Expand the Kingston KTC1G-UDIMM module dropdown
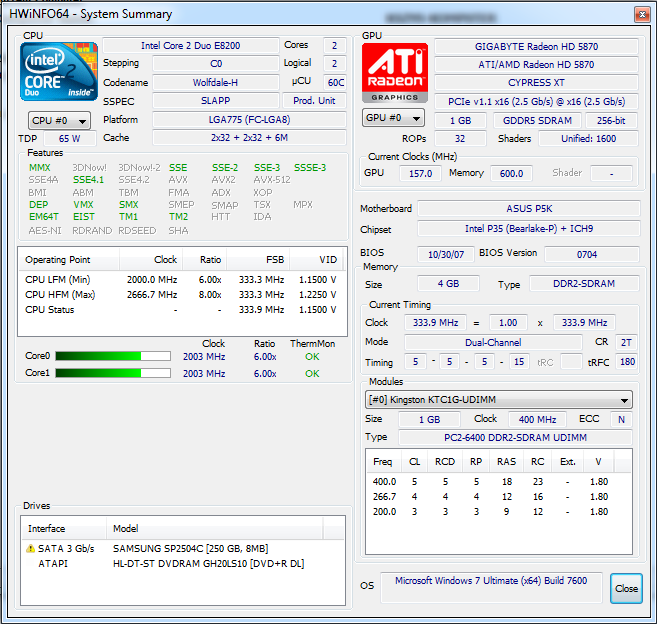Viewport: 657px width, 624px height. tap(499, 400)
